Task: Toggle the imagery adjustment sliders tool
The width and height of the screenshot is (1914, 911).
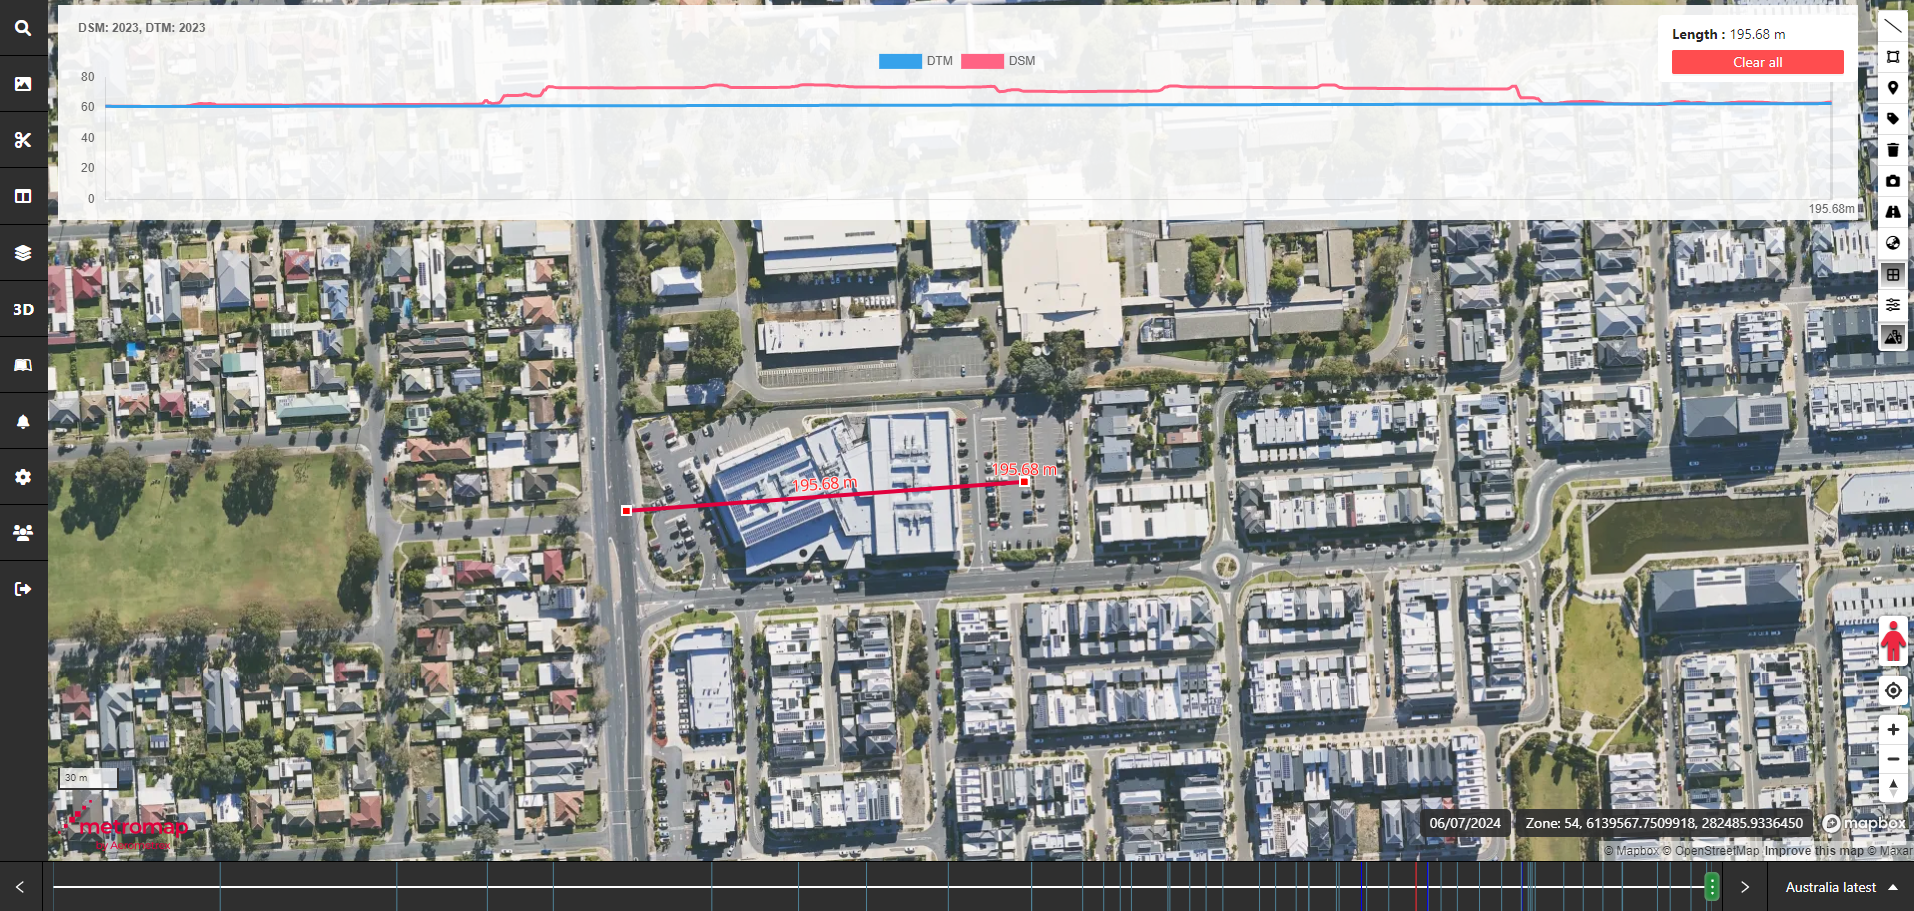Action: point(1892,305)
